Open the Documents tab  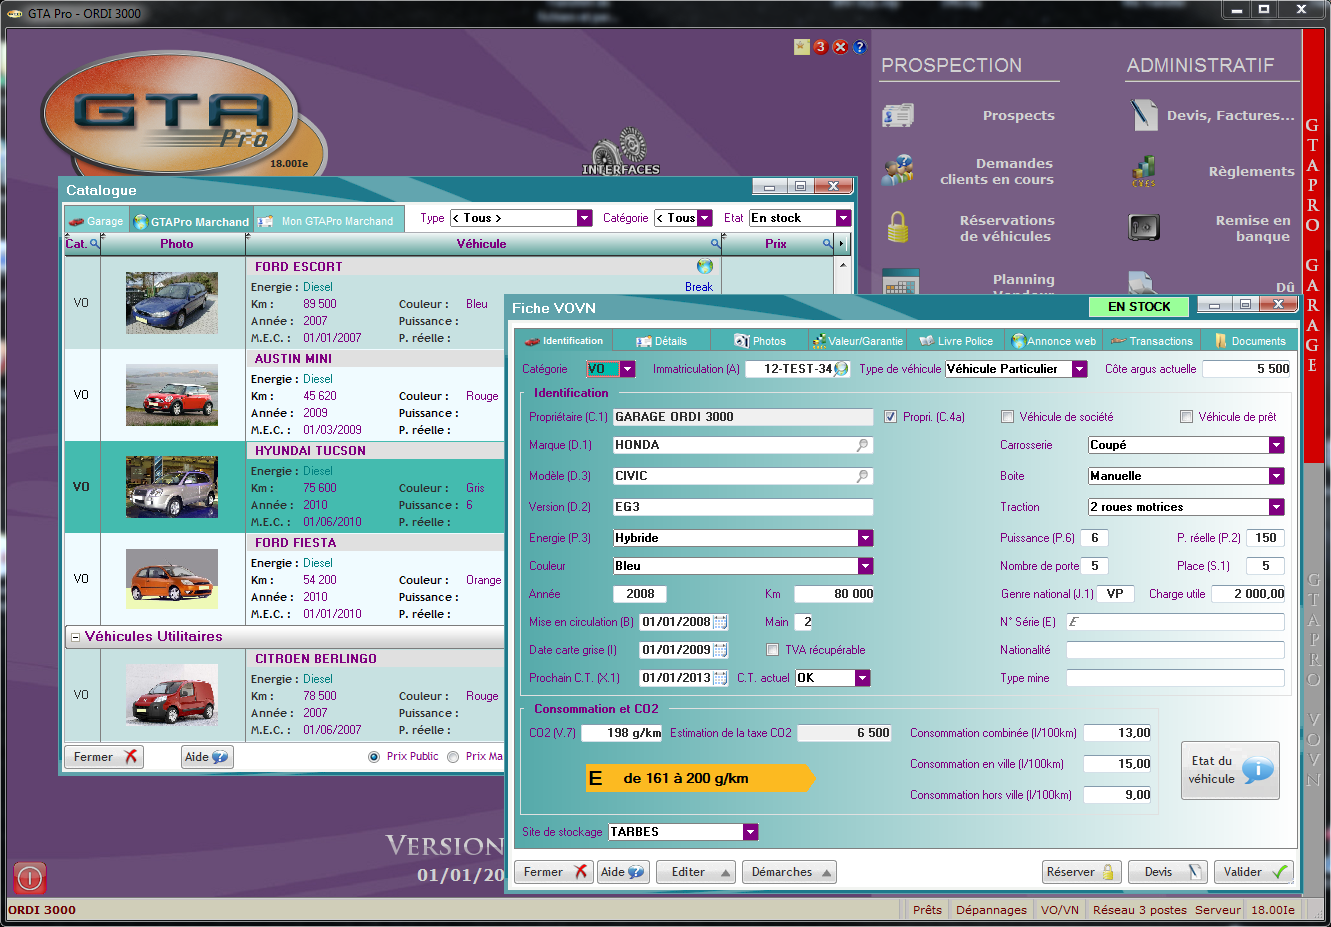tap(1250, 341)
